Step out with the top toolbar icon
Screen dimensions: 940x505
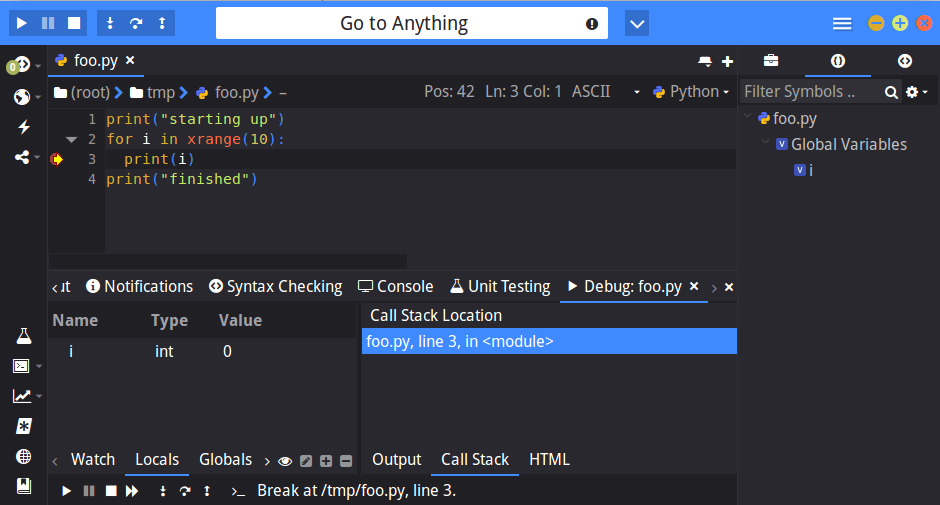[x=162, y=23]
